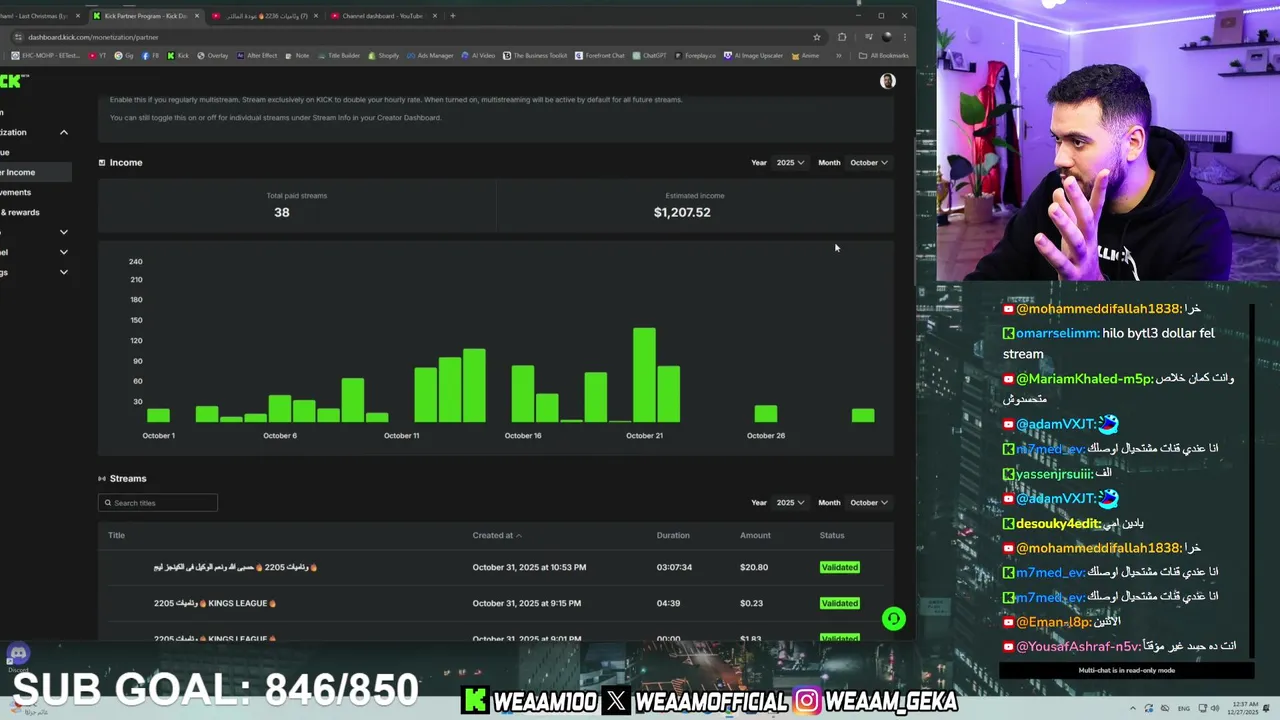Open the Shopify bookmark
1280x720 pixels.
click(383, 56)
